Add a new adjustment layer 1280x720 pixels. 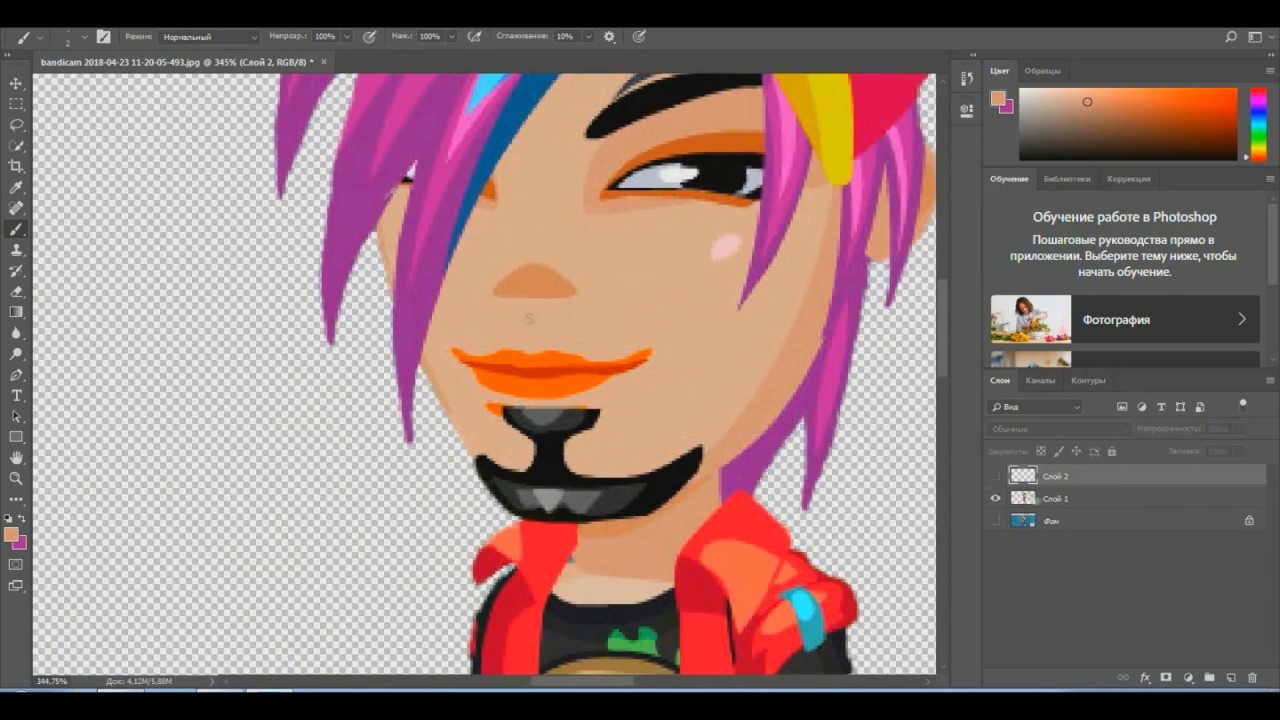point(1188,678)
